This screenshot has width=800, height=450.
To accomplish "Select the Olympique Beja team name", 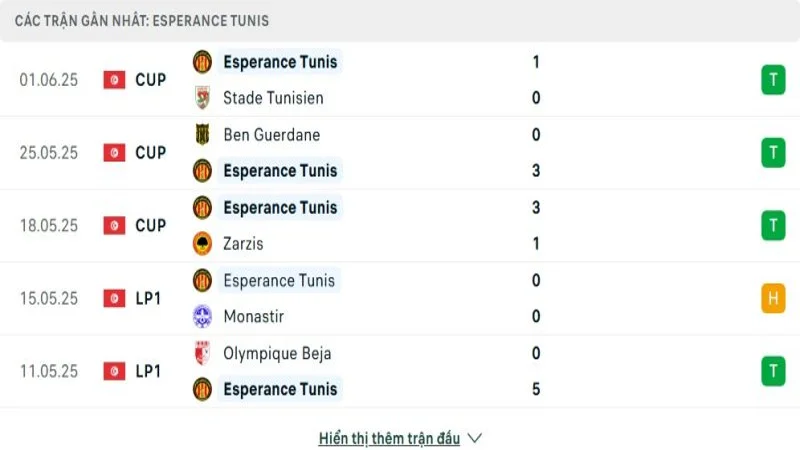I will (277, 353).
